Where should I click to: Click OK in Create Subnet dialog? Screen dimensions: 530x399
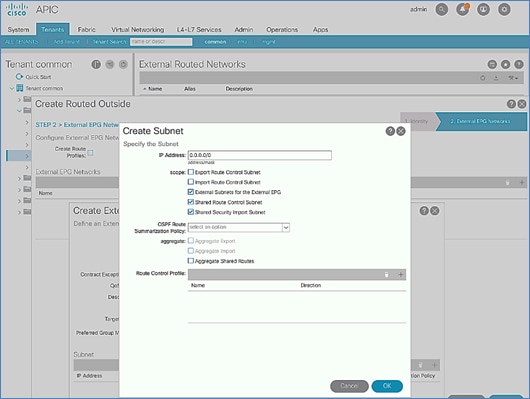coord(387,386)
